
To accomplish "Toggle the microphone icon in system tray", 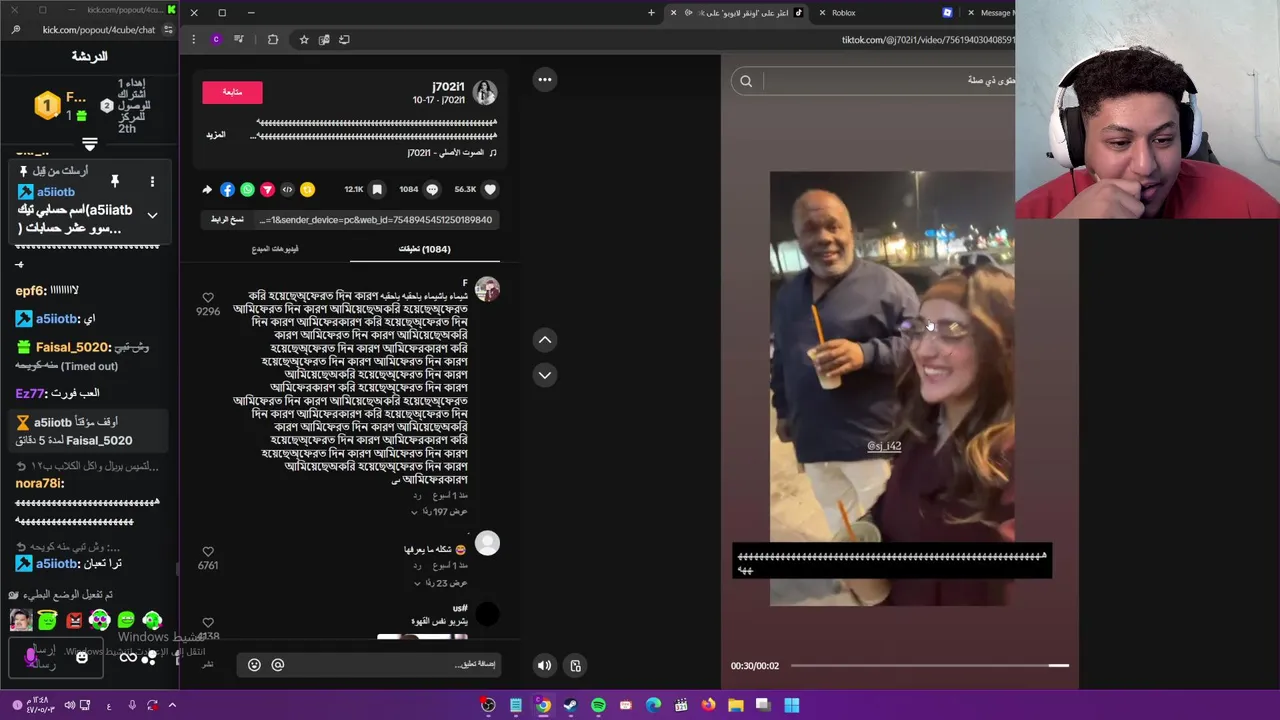I will (x=132, y=705).
